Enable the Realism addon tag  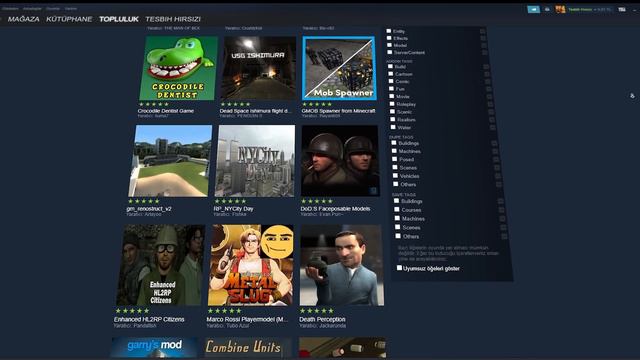point(393,120)
